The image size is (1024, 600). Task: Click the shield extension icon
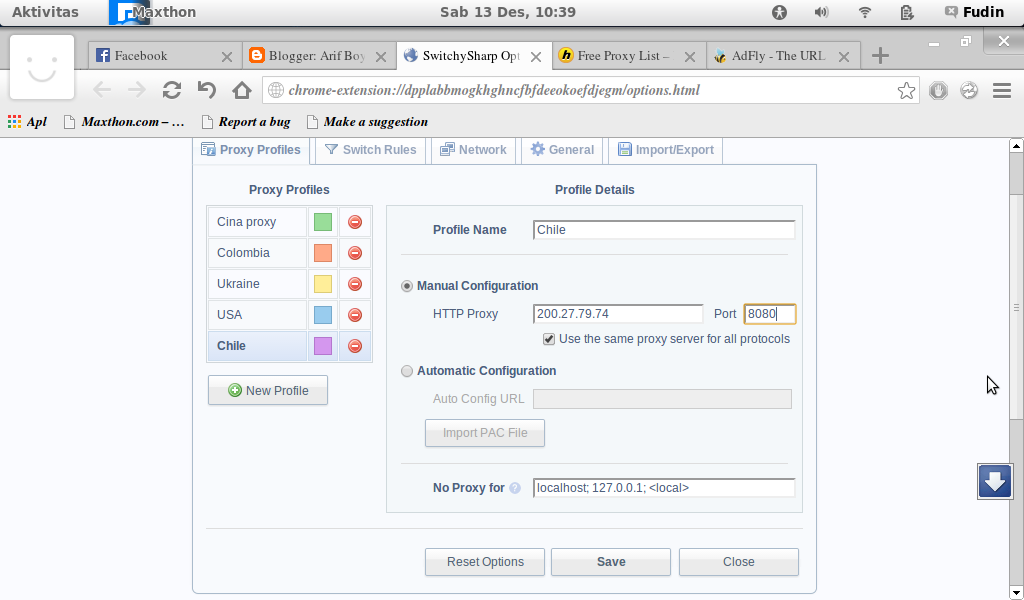click(938, 91)
